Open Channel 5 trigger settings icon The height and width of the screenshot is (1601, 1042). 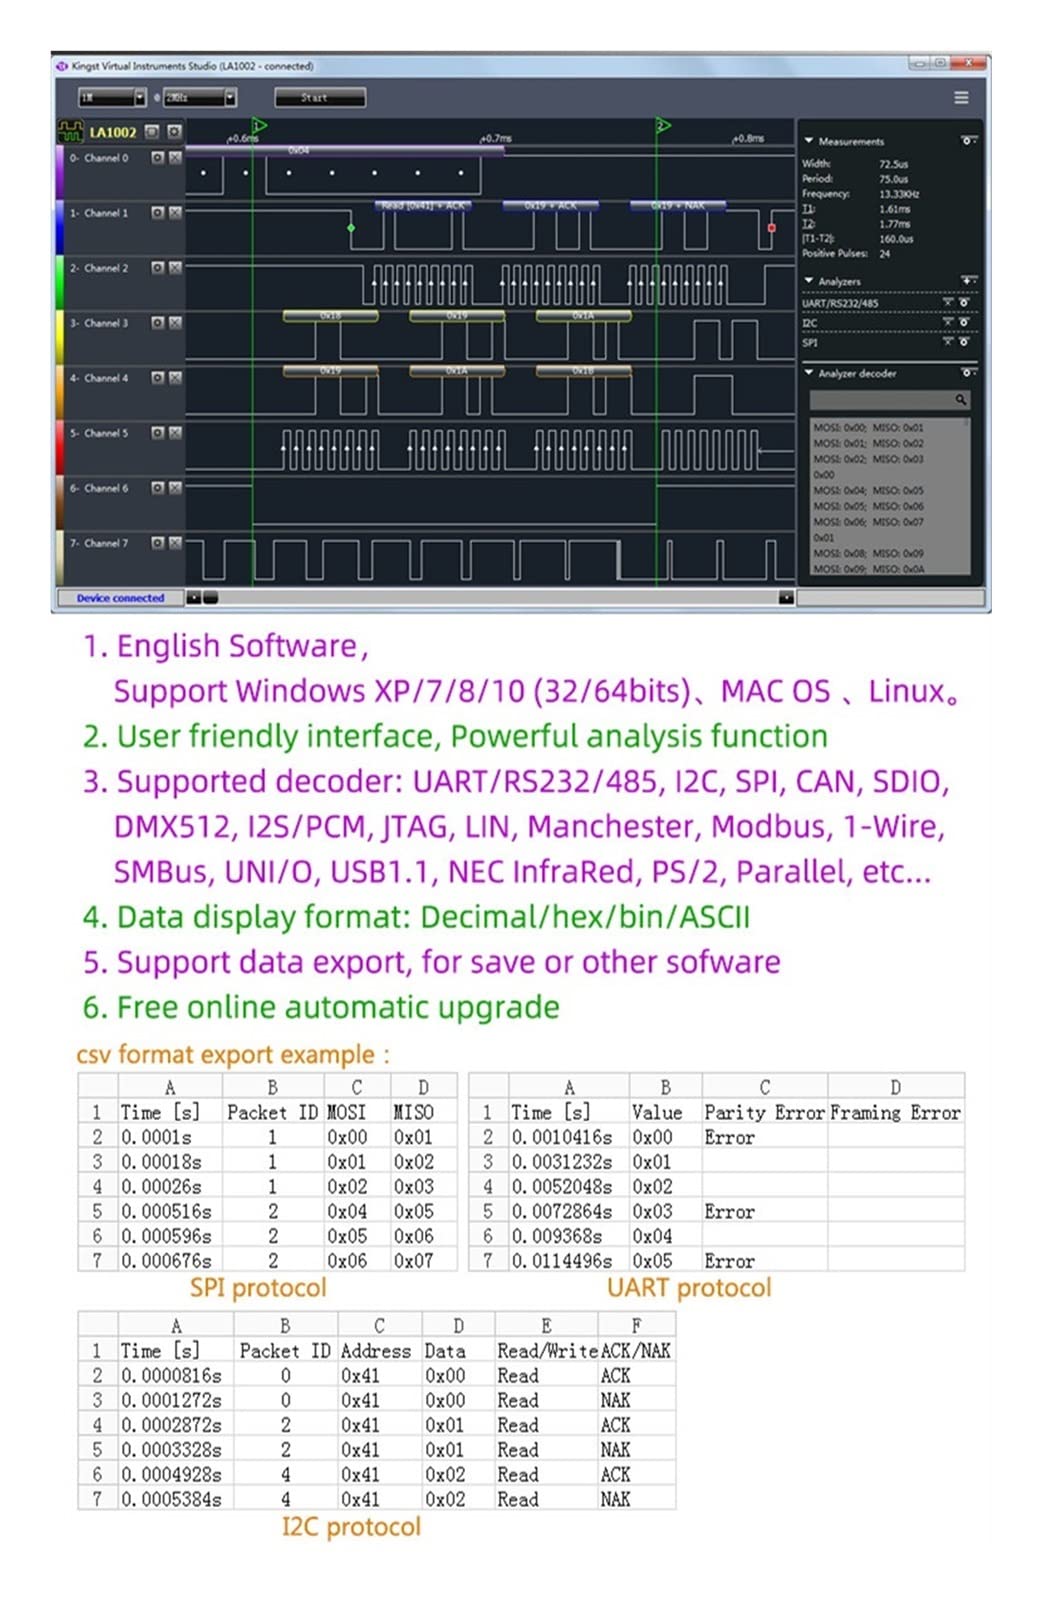point(157,433)
